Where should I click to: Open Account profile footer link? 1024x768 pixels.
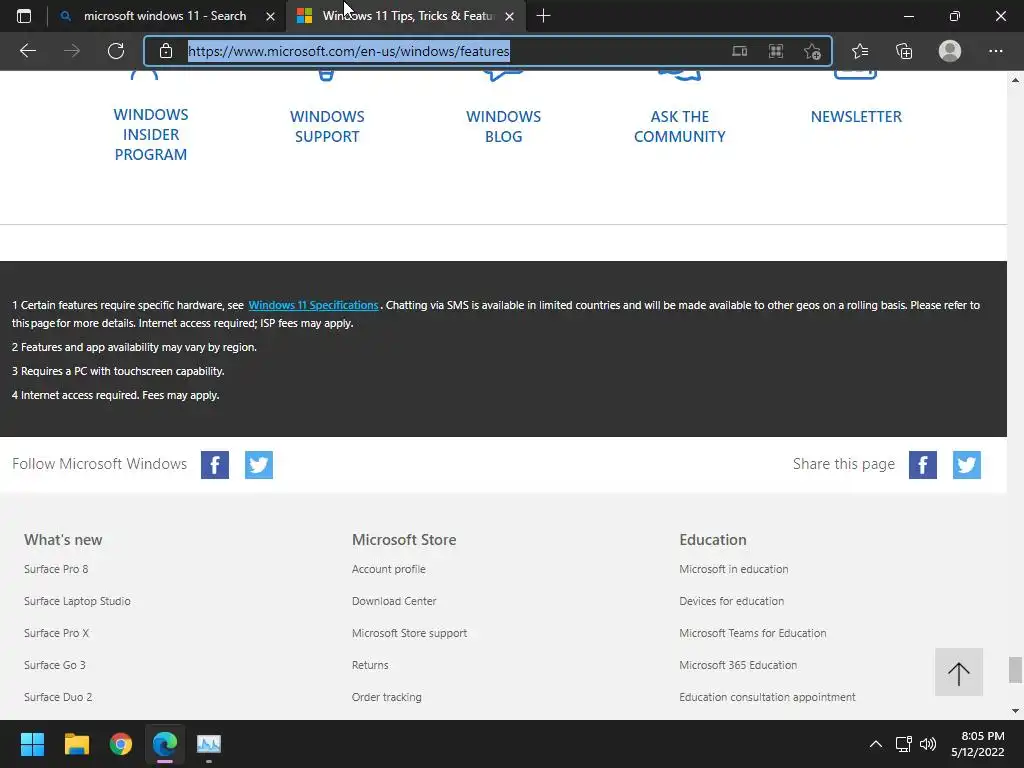389,569
